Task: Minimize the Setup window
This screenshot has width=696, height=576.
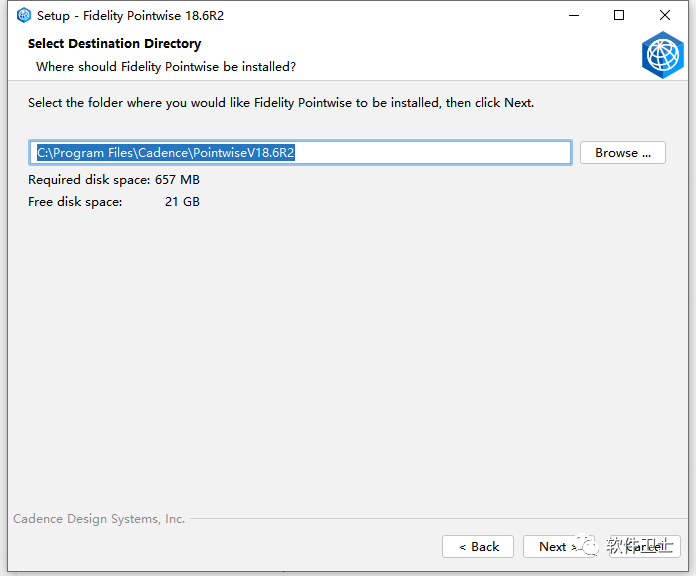Action: coord(574,16)
